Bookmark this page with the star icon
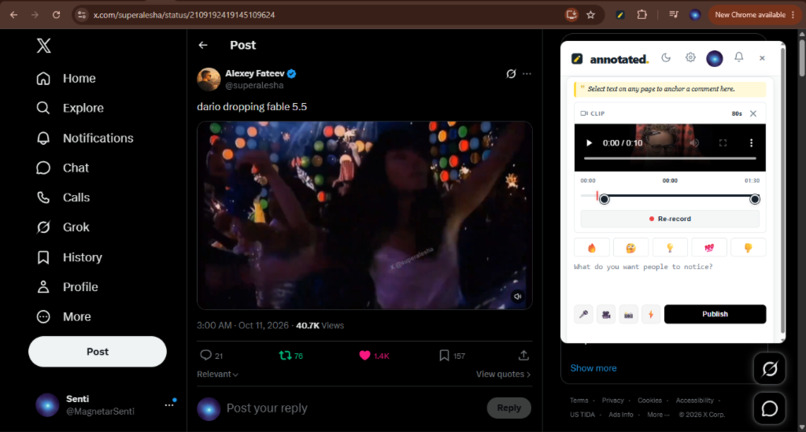The width and height of the screenshot is (806, 432). [591, 15]
